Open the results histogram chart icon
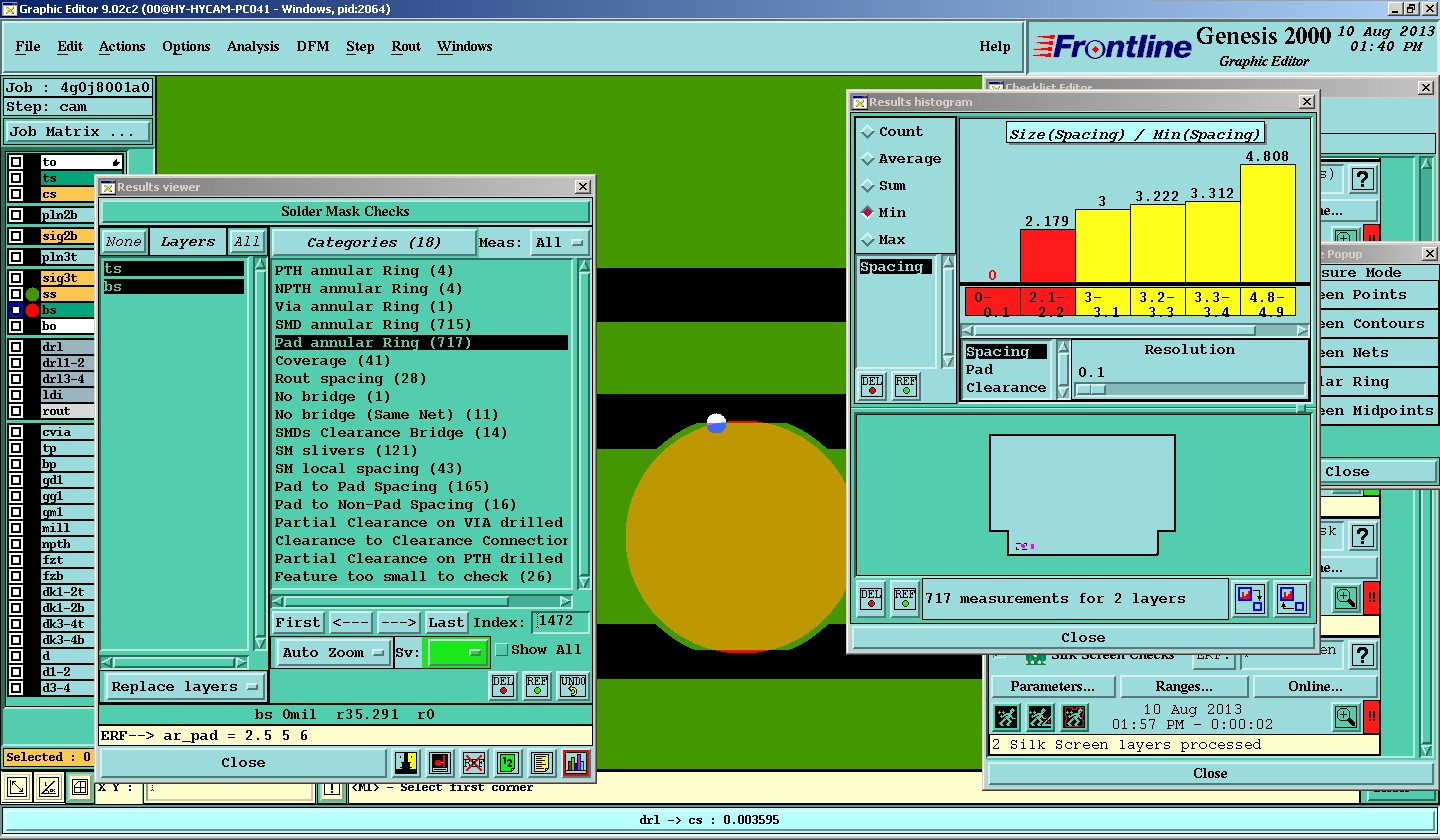Image resolution: width=1440 pixels, height=840 pixels. point(576,764)
